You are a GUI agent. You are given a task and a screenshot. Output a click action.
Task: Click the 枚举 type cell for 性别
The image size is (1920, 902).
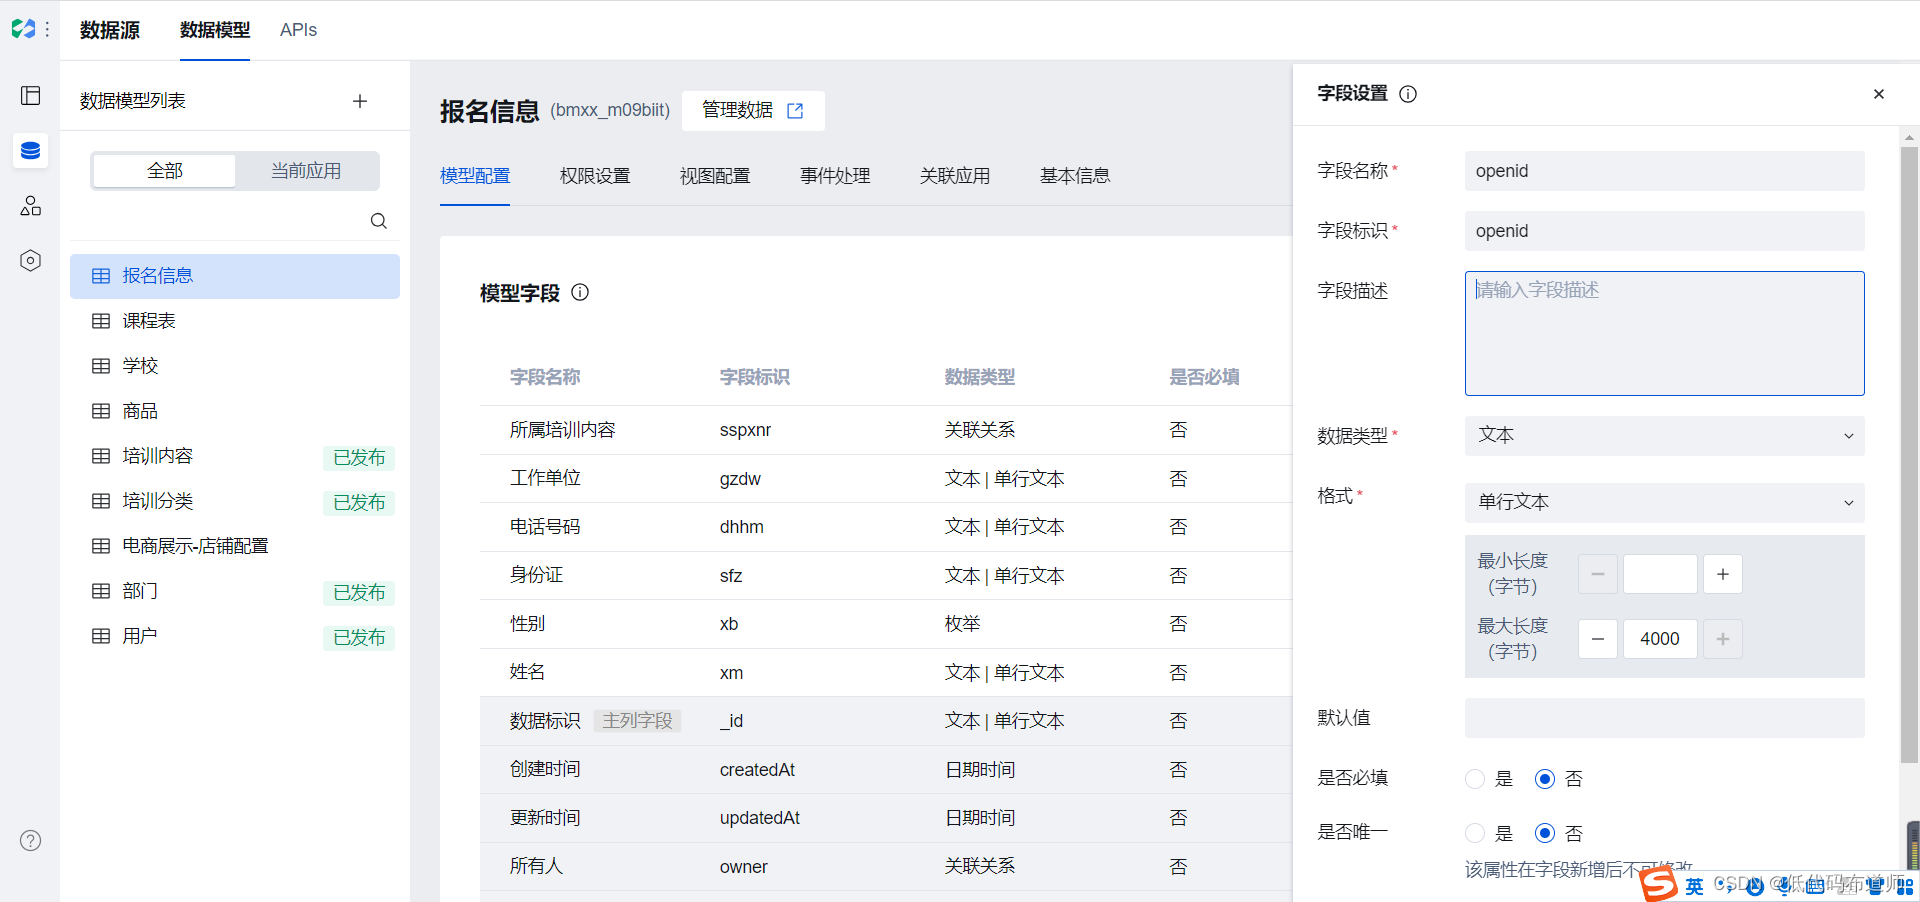coord(962,624)
